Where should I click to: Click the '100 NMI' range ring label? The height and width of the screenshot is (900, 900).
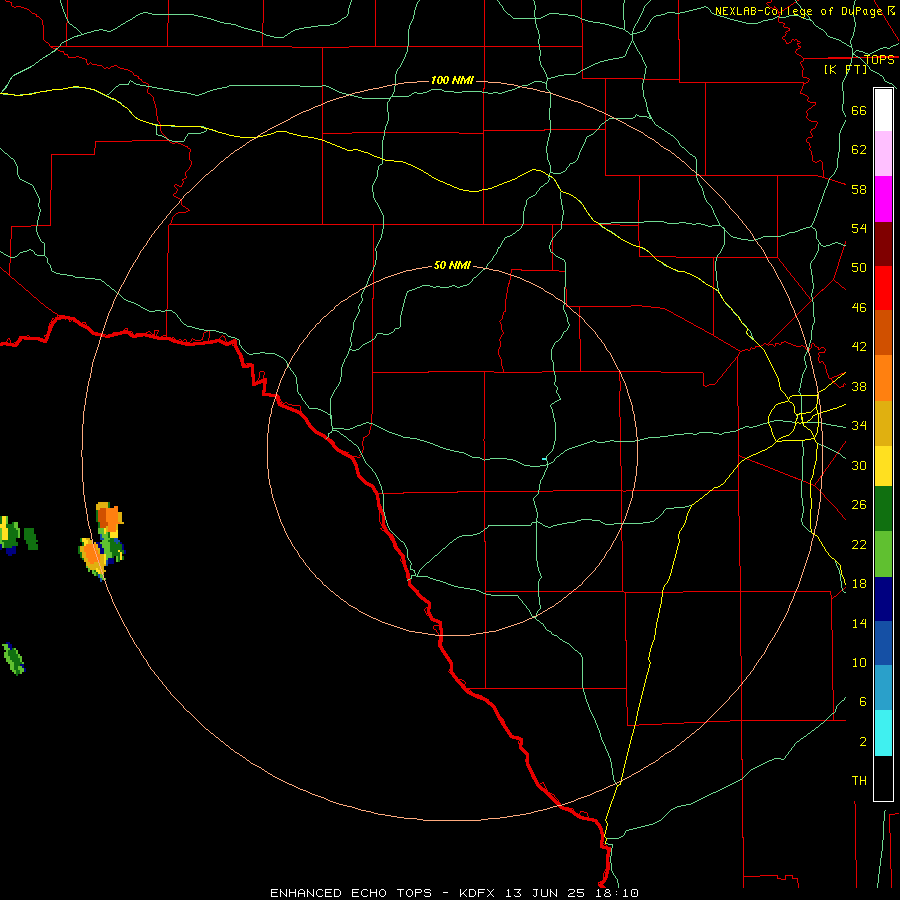pos(452,80)
